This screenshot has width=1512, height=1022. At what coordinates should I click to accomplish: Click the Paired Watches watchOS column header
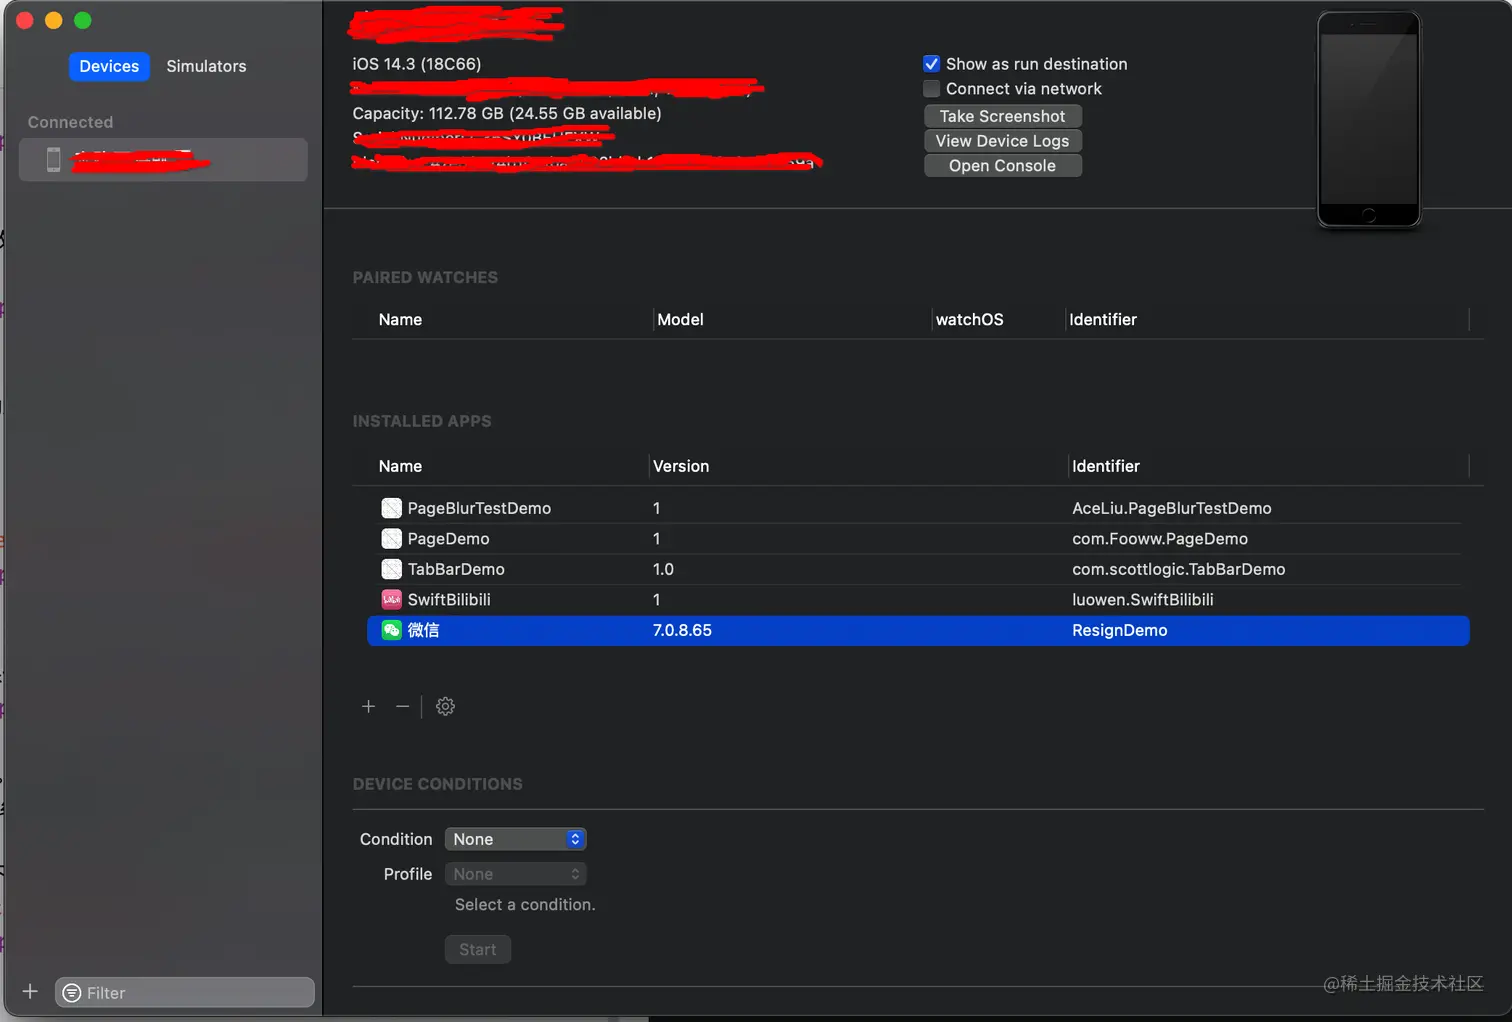[969, 320]
